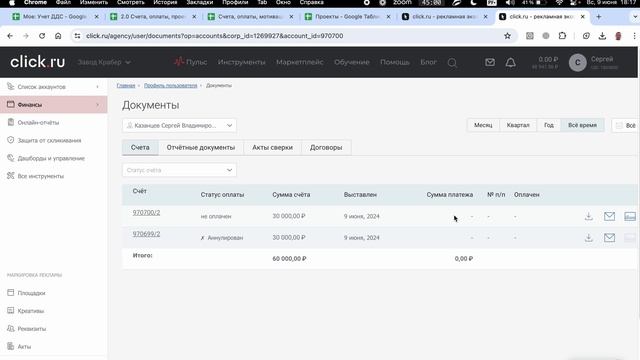Open the Chrome tab list arrow
The height and width of the screenshot is (360, 640).
click(635, 17)
